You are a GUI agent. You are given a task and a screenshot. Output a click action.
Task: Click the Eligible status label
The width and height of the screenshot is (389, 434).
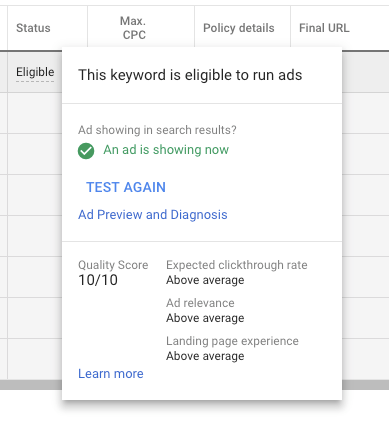[x=35, y=72]
